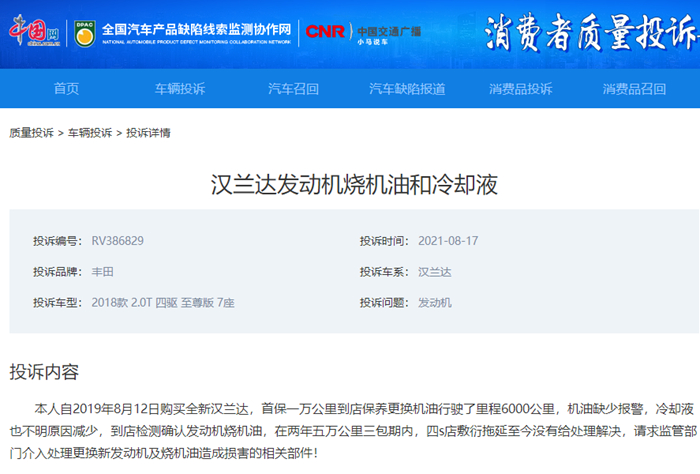Click the China.com.cn red logo
Viewport: 700px width, 474px height.
34,30
